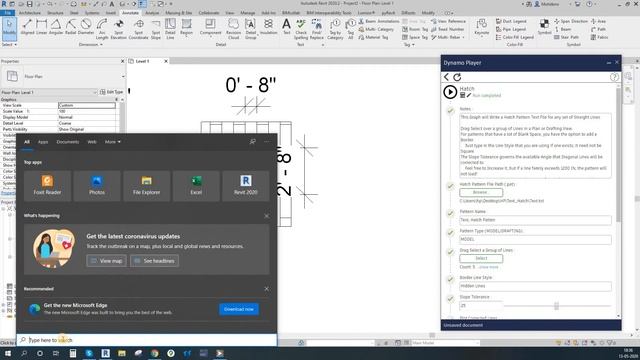Screen dimensions: 640x360
Task: Activate the Text annotation tool
Action: pyautogui.click(x=287, y=27)
